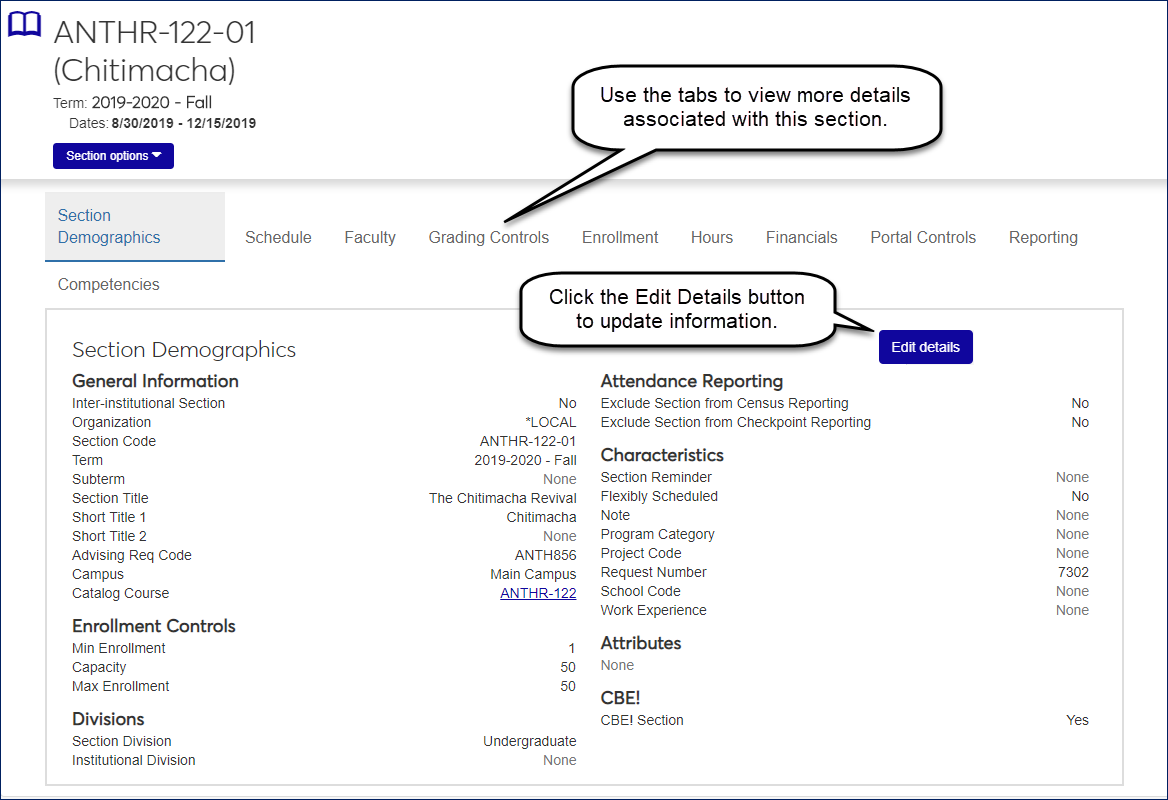Open the Faculty tab
This screenshot has width=1168, height=800.
pos(370,238)
